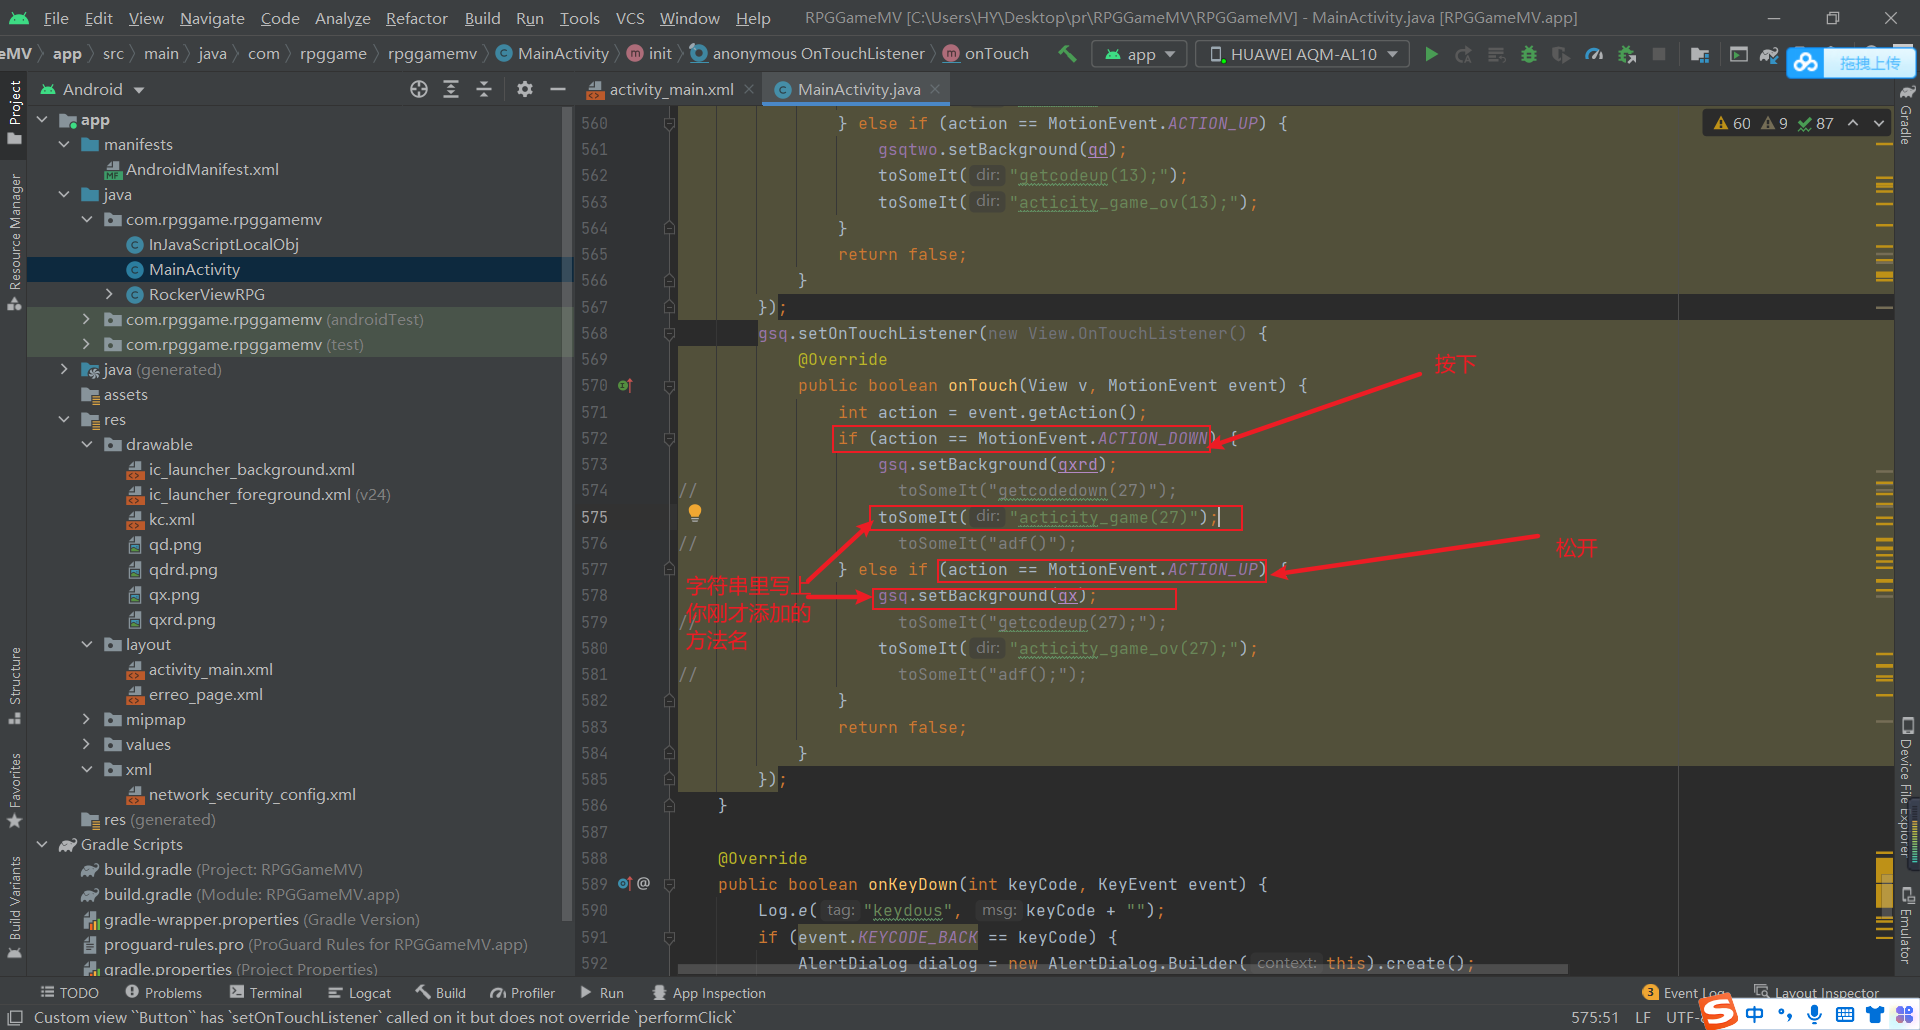Viewport: 1920px width, 1030px height.
Task: Click the lightbulb quick-fix on line 575
Action: pos(695,513)
